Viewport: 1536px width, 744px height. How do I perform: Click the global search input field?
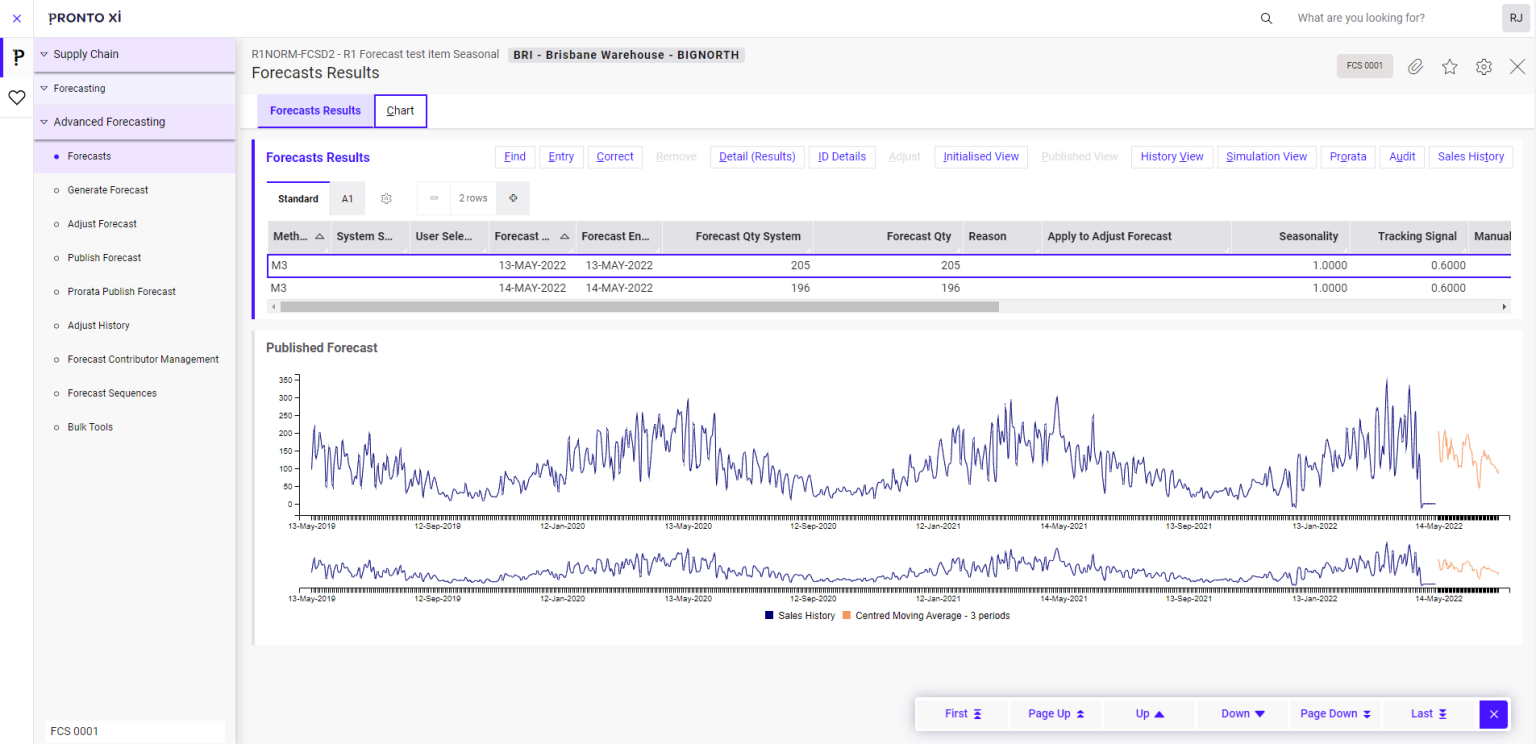[x=1388, y=18]
